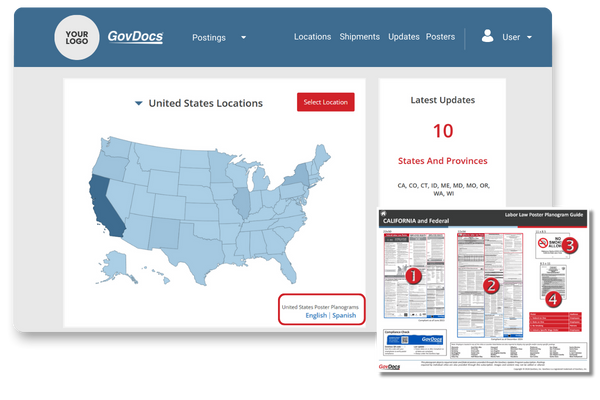Click the Latest Updates heading
Viewport: 600px width, 400px height.
point(443,100)
